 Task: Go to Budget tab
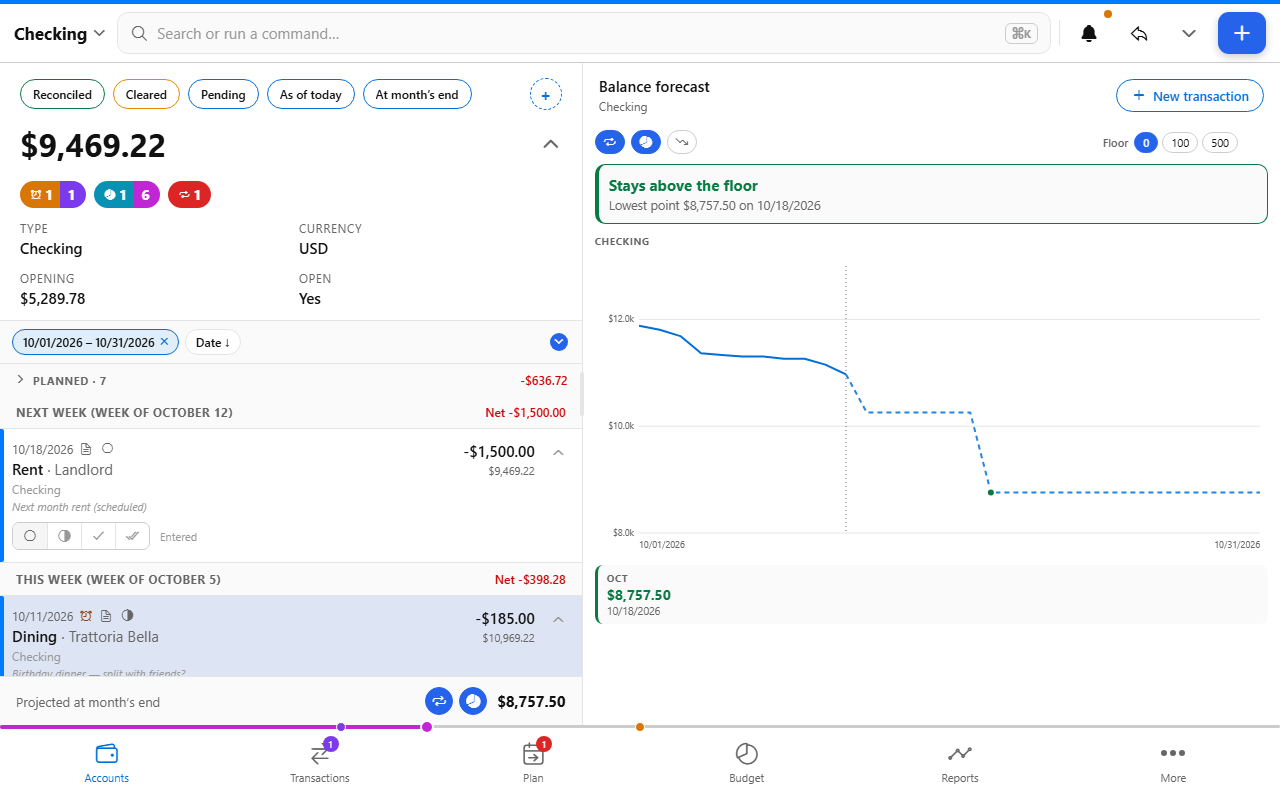coord(747,763)
